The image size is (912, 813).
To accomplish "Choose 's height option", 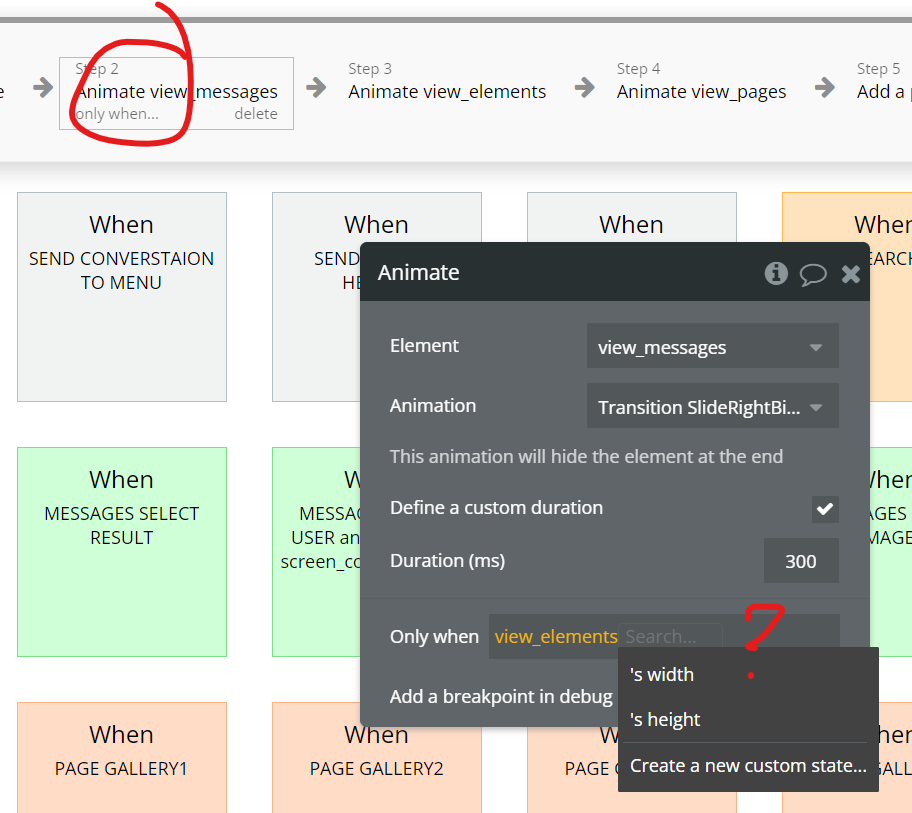I will (747, 719).
